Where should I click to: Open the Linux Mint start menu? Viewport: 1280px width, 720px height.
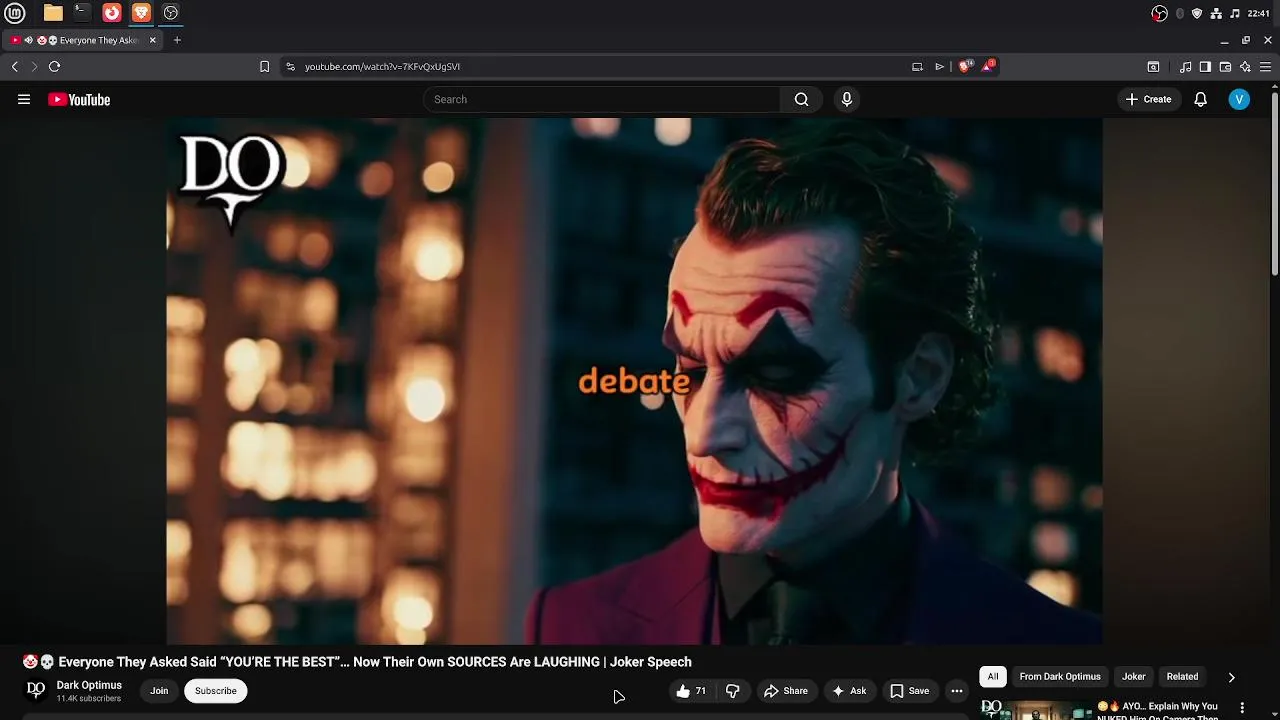click(15, 13)
